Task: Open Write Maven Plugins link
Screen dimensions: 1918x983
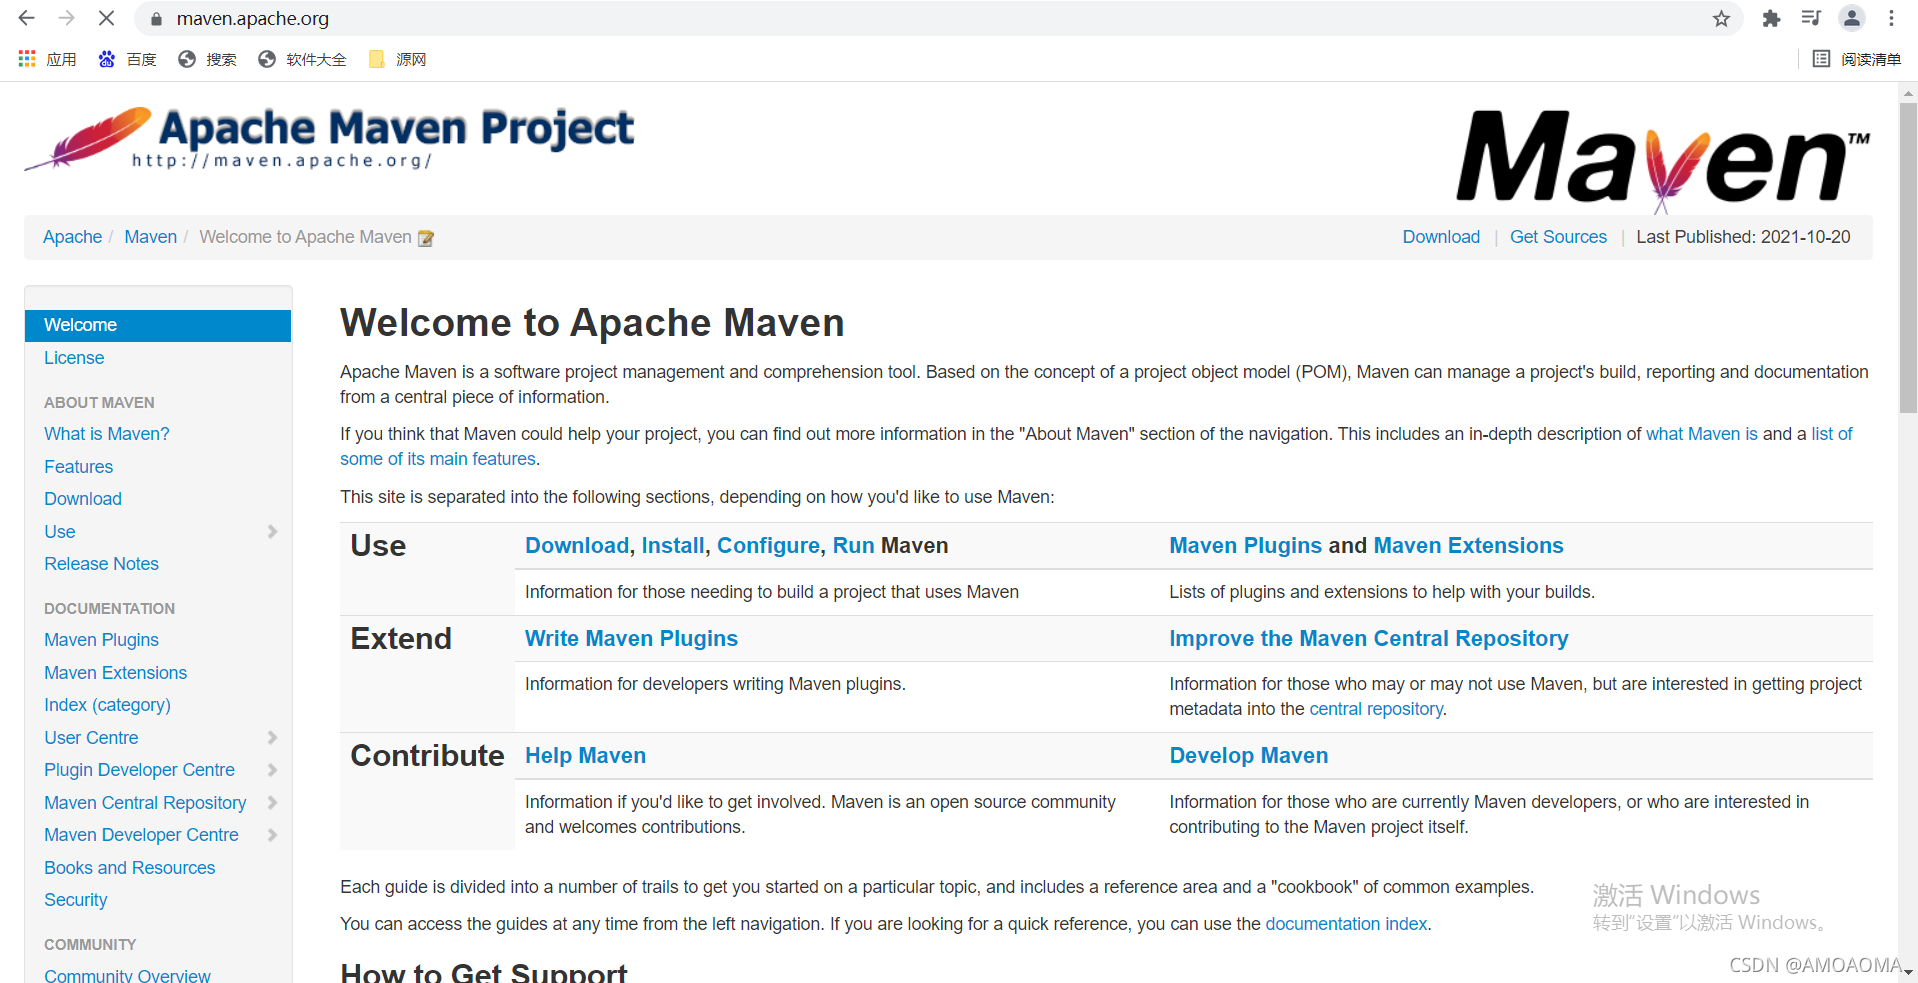Action: tap(631, 639)
